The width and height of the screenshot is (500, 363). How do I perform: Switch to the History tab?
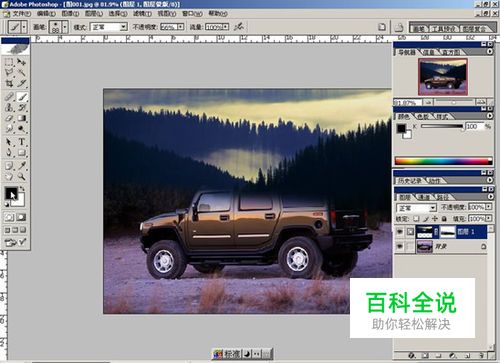[410, 181]
